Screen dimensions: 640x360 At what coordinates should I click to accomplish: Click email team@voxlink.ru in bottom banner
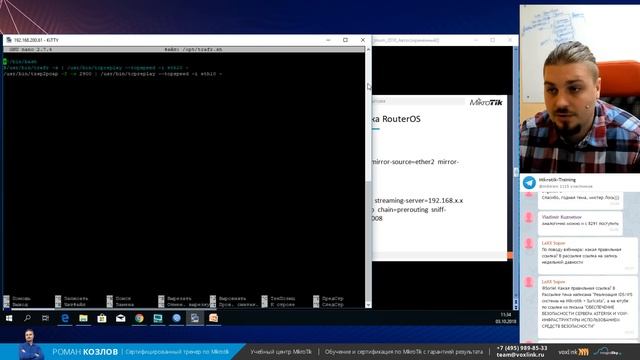click(520, 355)
